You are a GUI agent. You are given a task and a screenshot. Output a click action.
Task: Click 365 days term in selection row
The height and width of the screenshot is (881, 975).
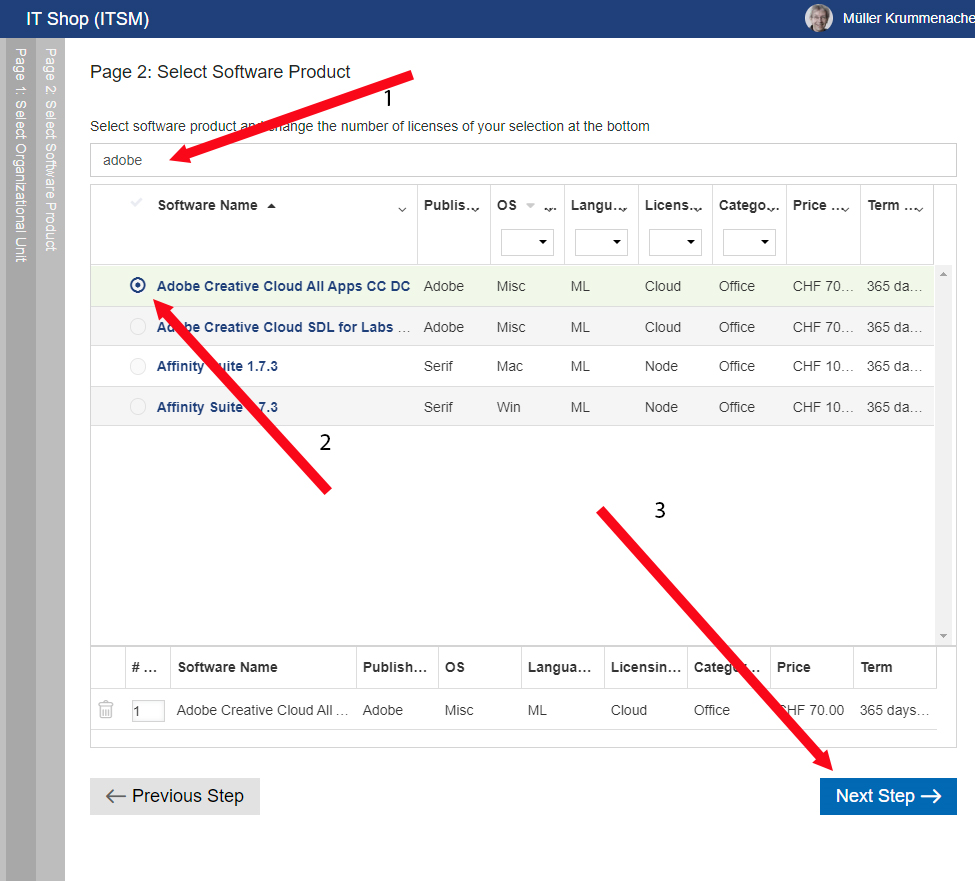pyautogui.click(x=894, y=710)
